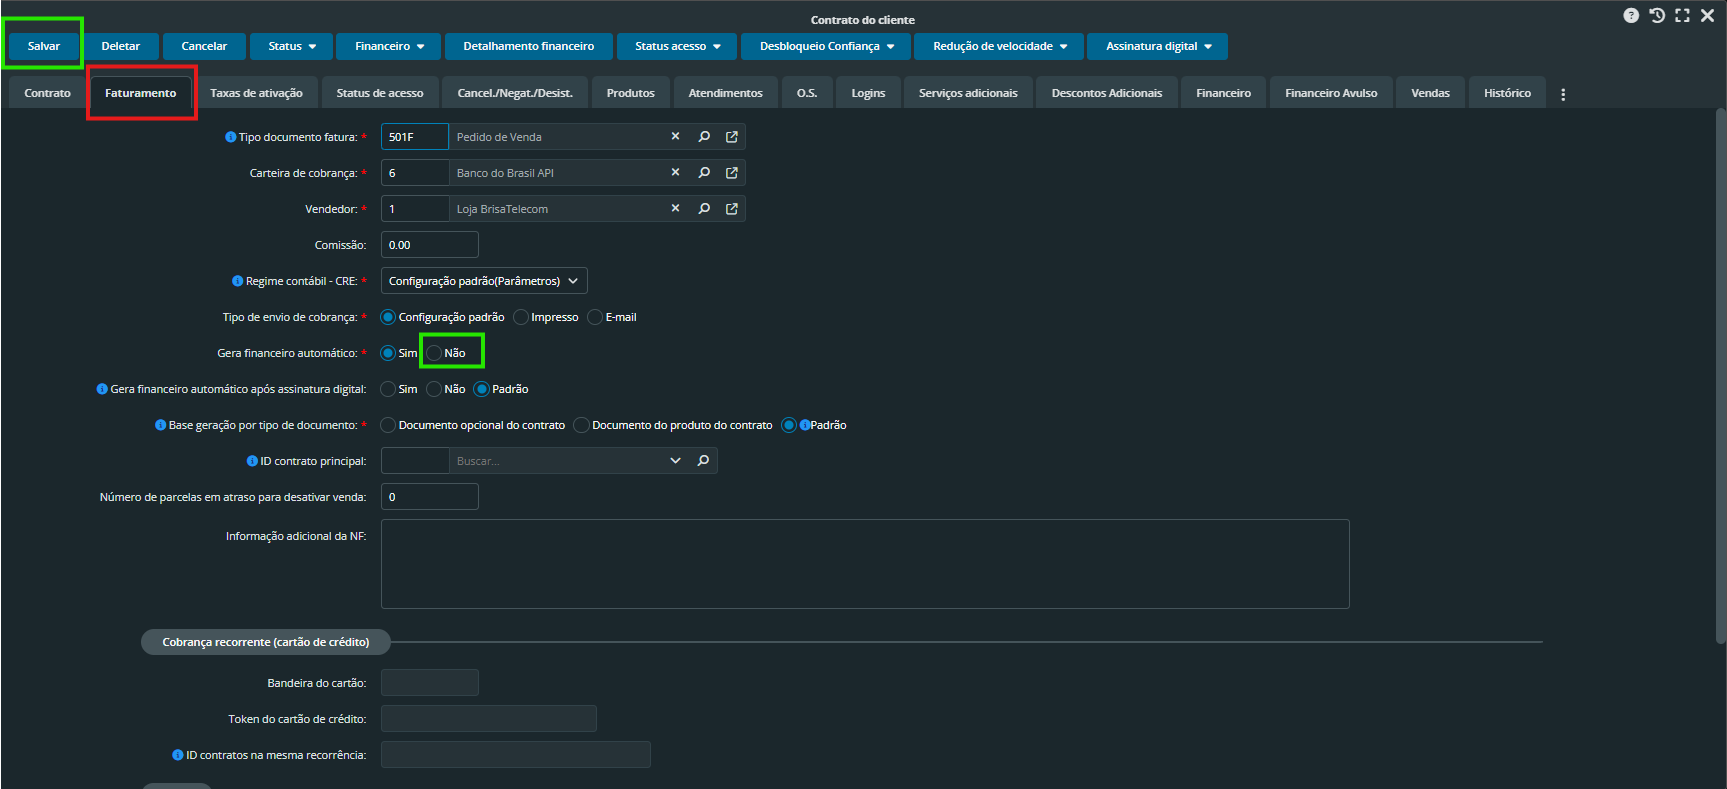Open the Status acesso dropdown menu
1727x789 pixels.
coord(677,46)
